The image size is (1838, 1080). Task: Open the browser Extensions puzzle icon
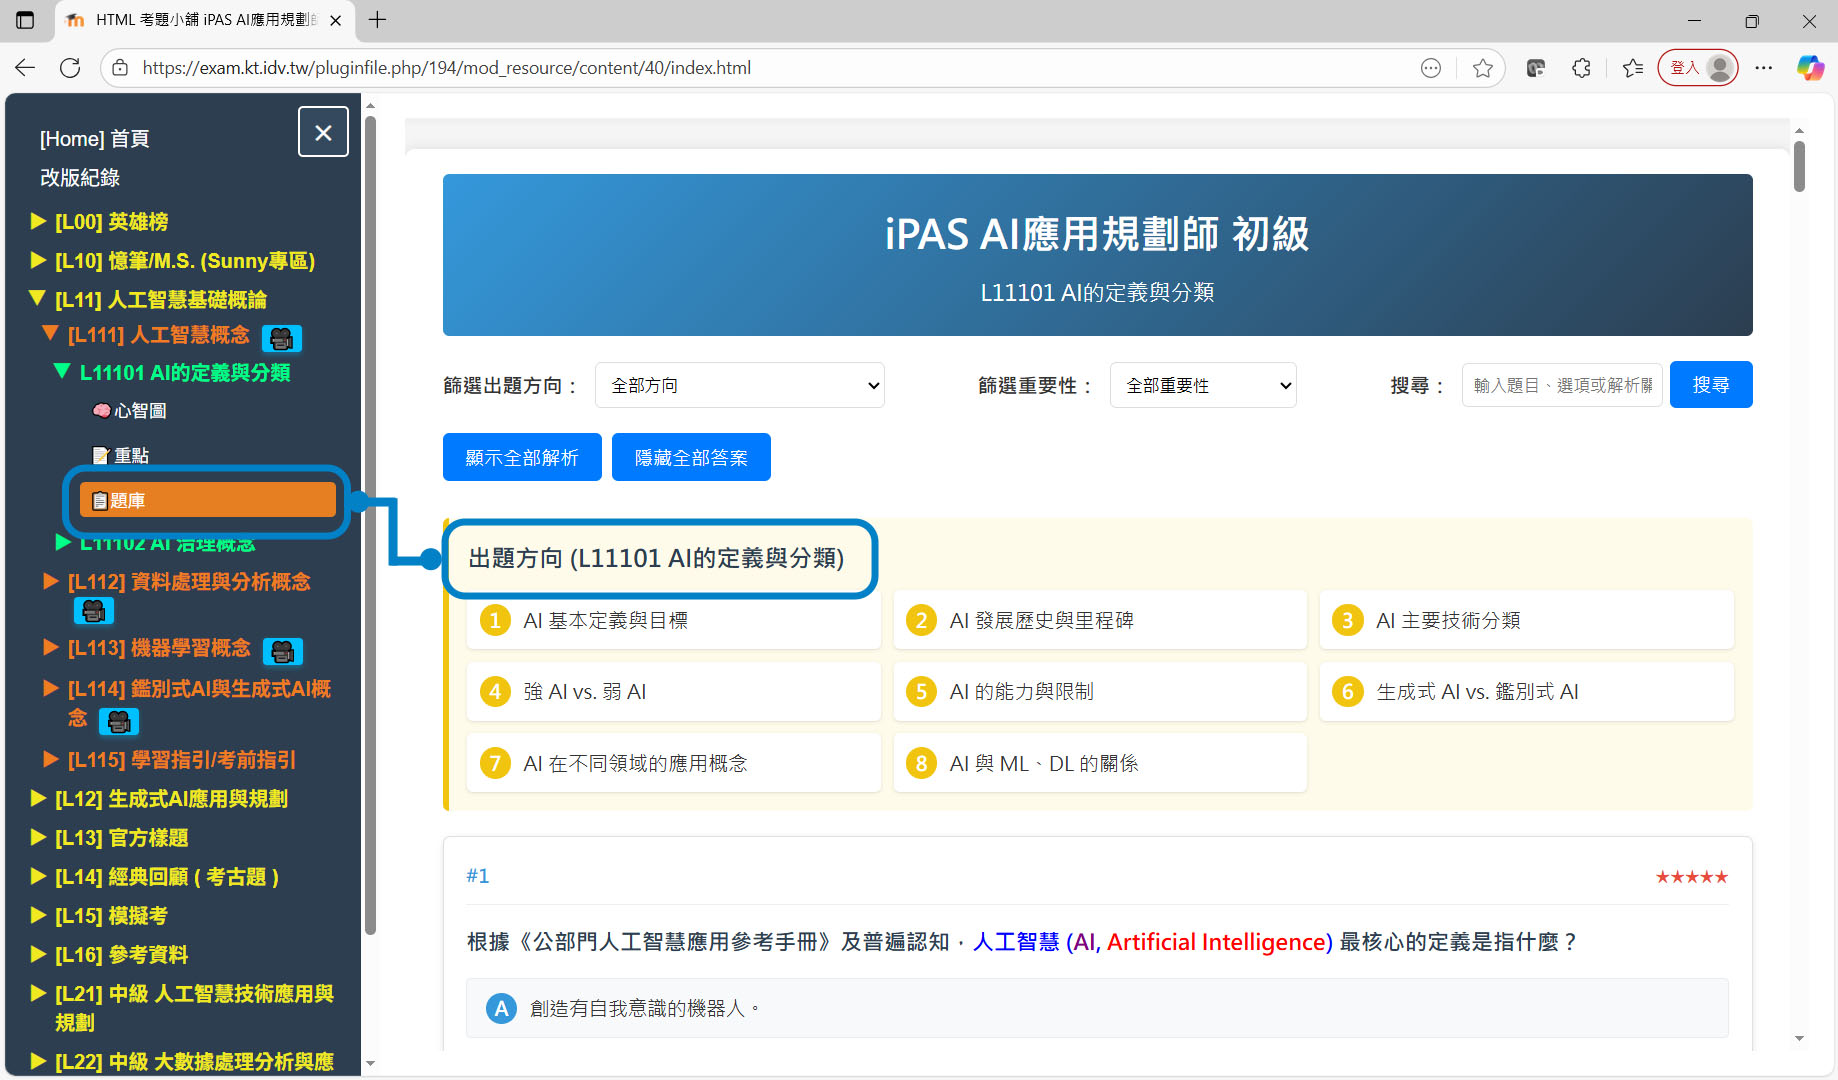[1581, 68]
